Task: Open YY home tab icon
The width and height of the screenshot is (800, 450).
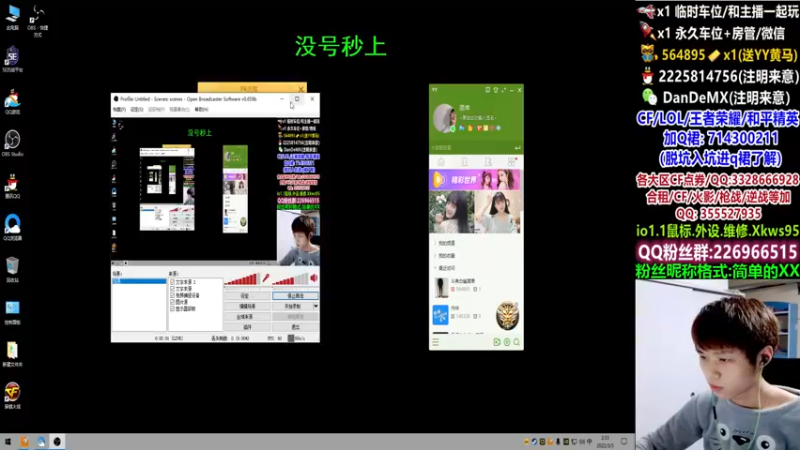Action: (x=441, y=162)
